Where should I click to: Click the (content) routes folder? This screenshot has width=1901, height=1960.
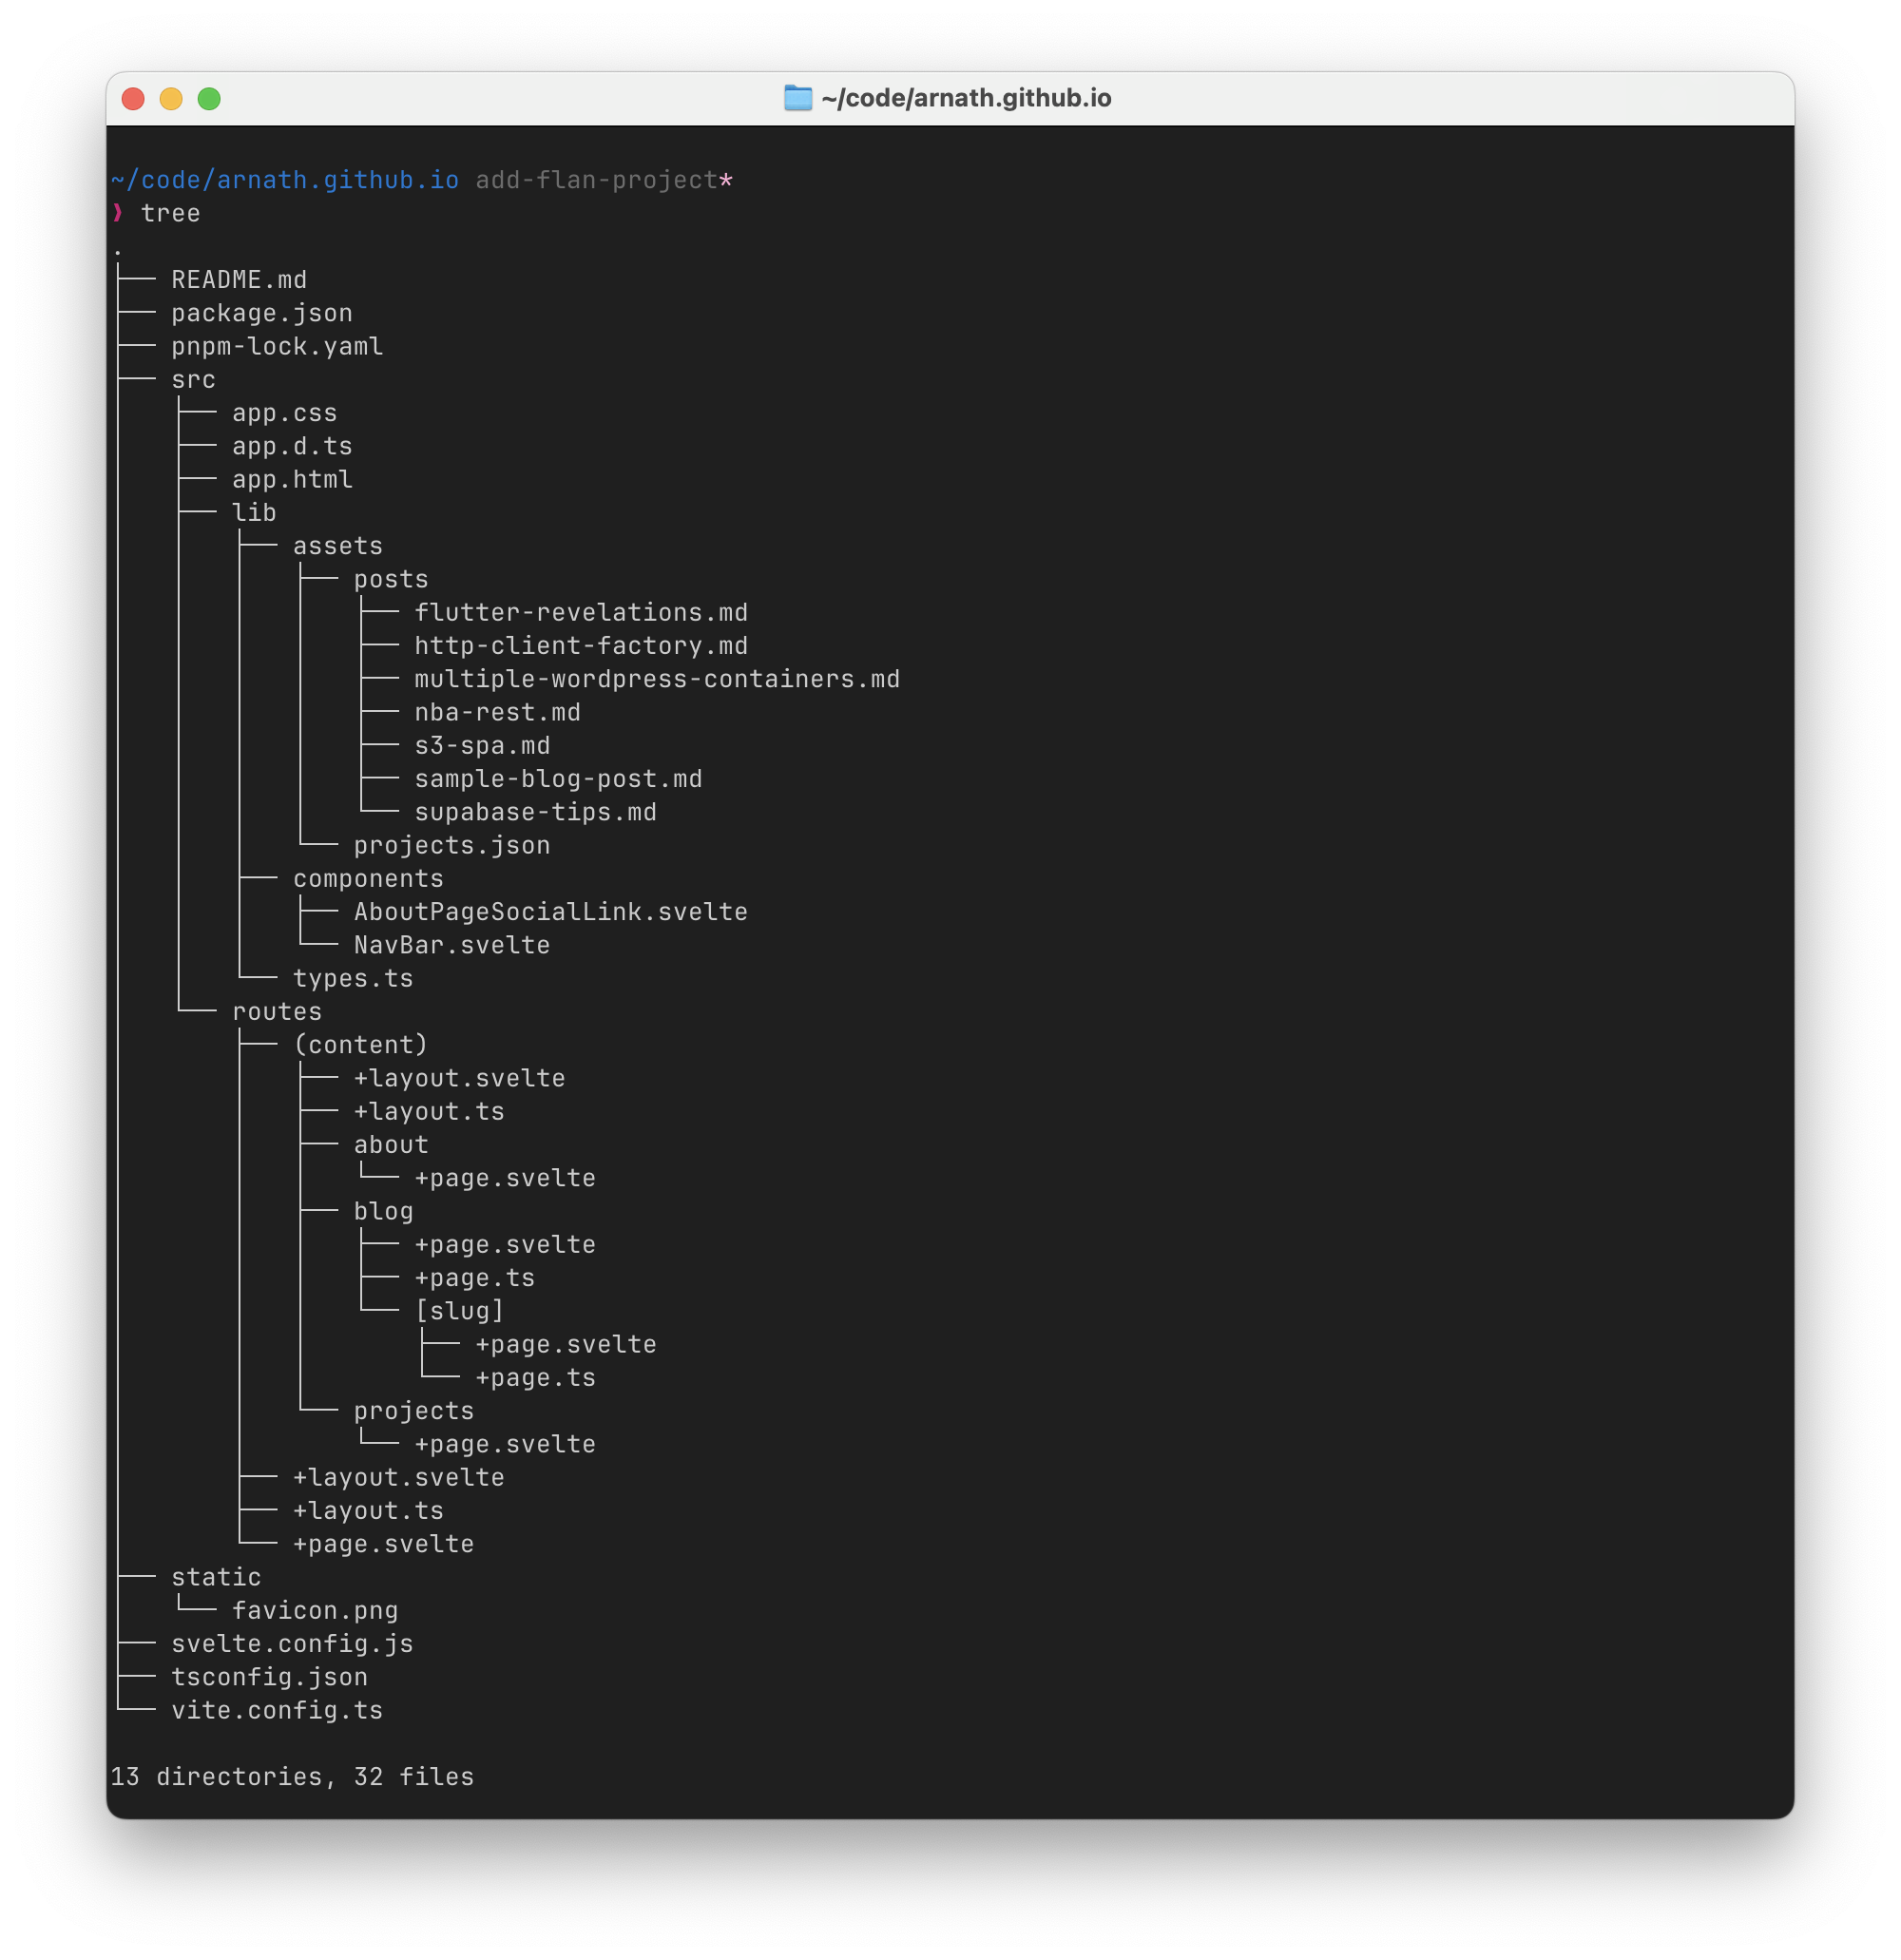pyautogui.click(x=360, y=1045)
